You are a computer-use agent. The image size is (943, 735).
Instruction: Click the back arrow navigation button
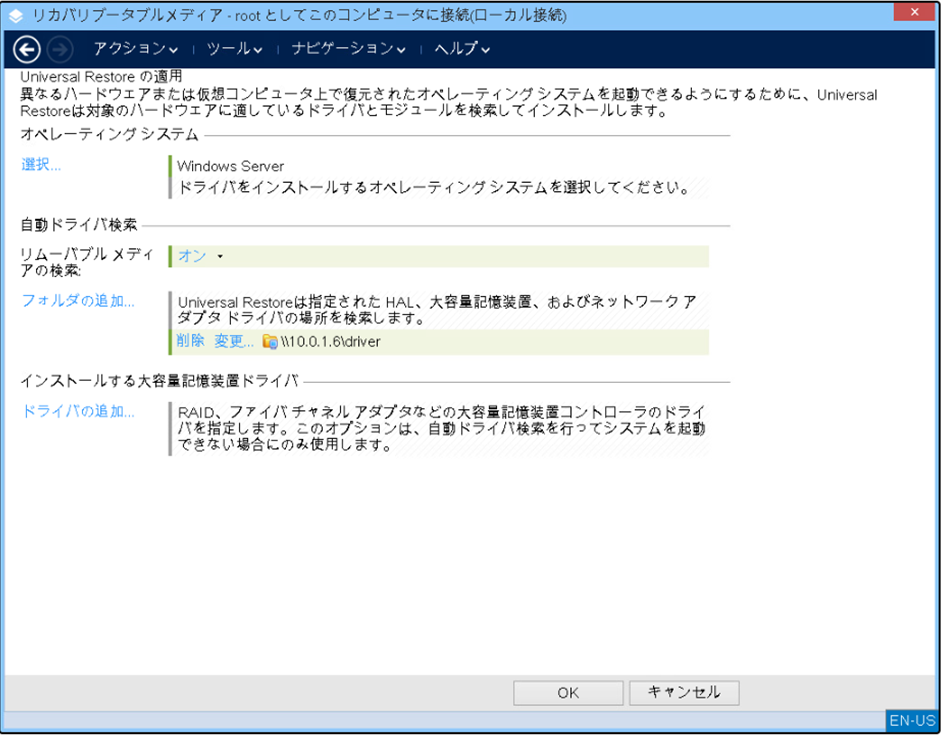[28, 48]
